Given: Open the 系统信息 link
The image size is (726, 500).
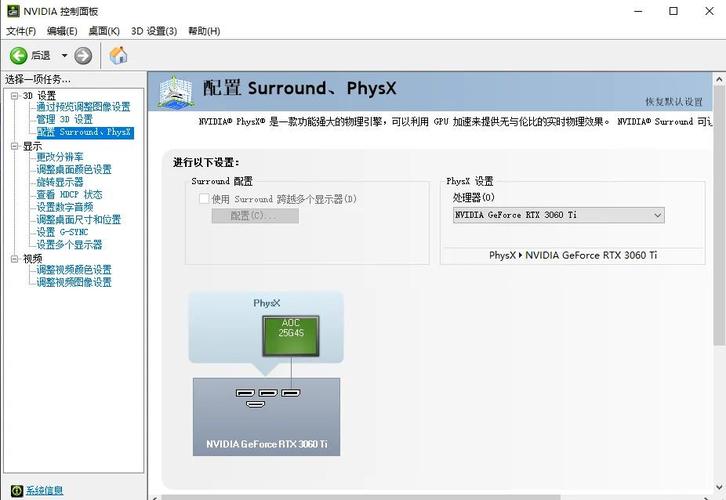Looking at the screenshot, I should [44, 490].
